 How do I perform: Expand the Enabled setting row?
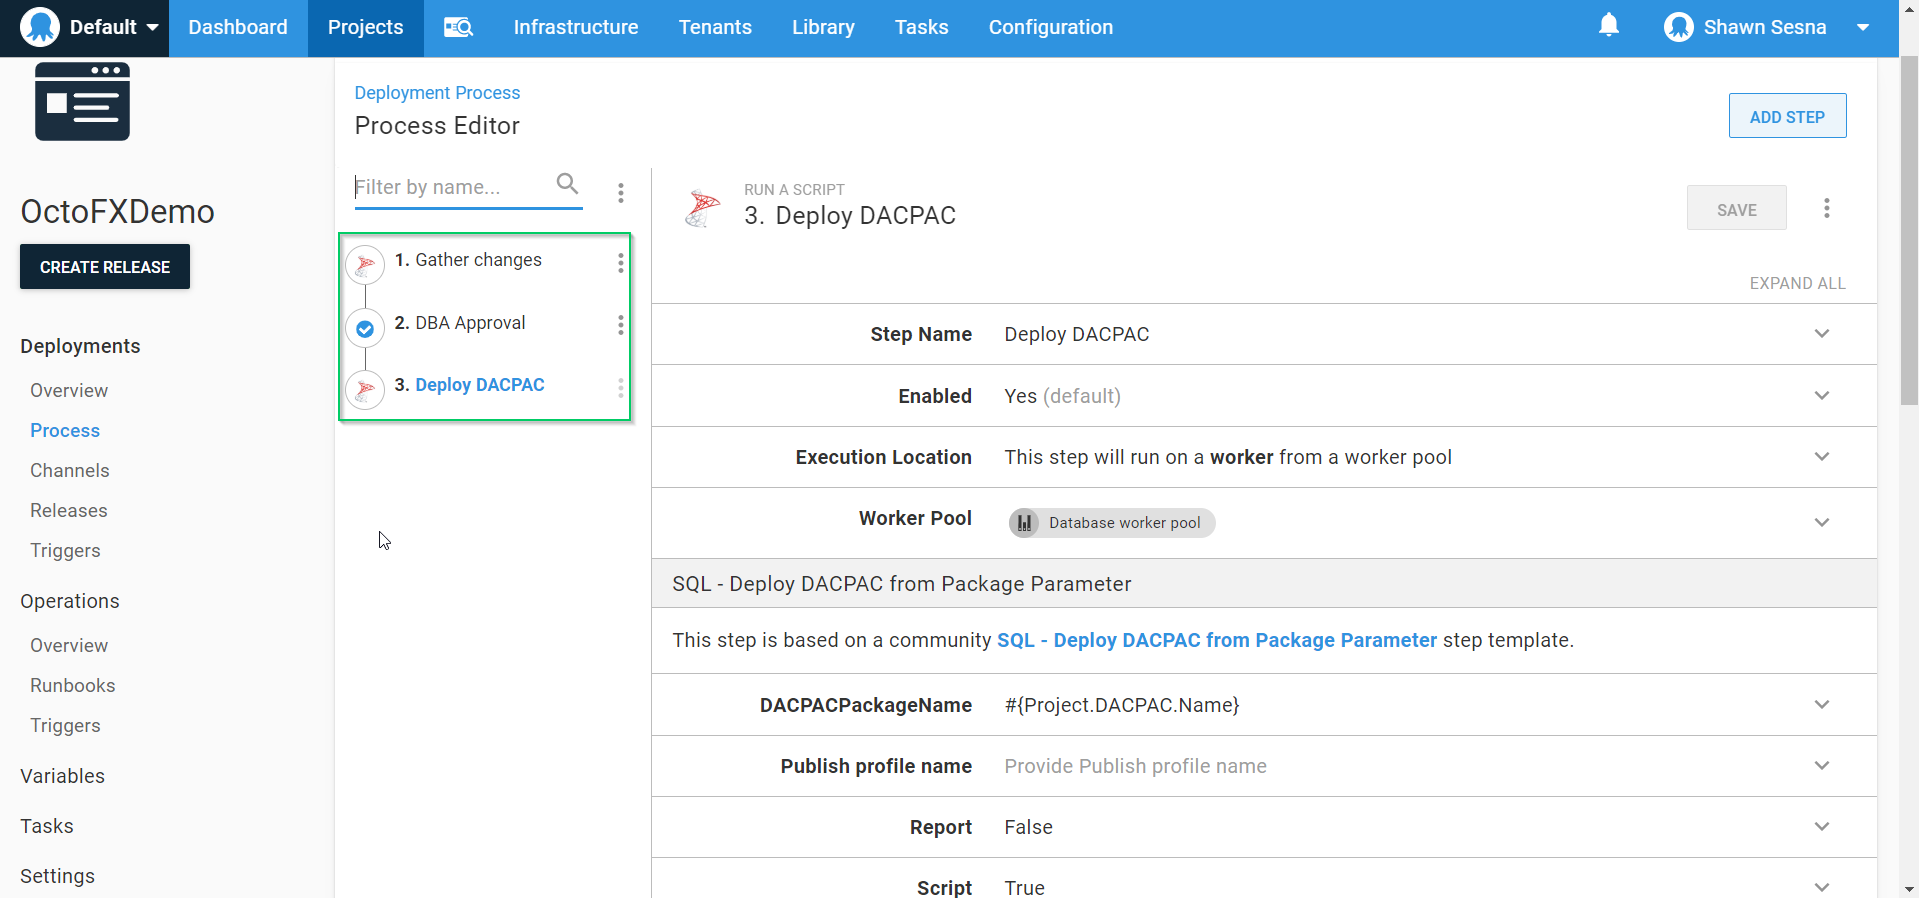[1821, 396]
